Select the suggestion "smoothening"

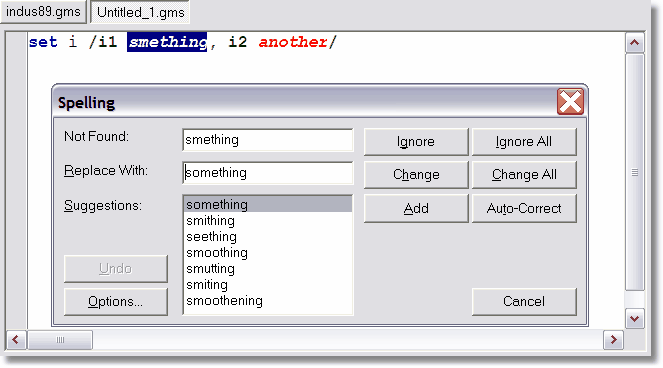click(268, 301)
